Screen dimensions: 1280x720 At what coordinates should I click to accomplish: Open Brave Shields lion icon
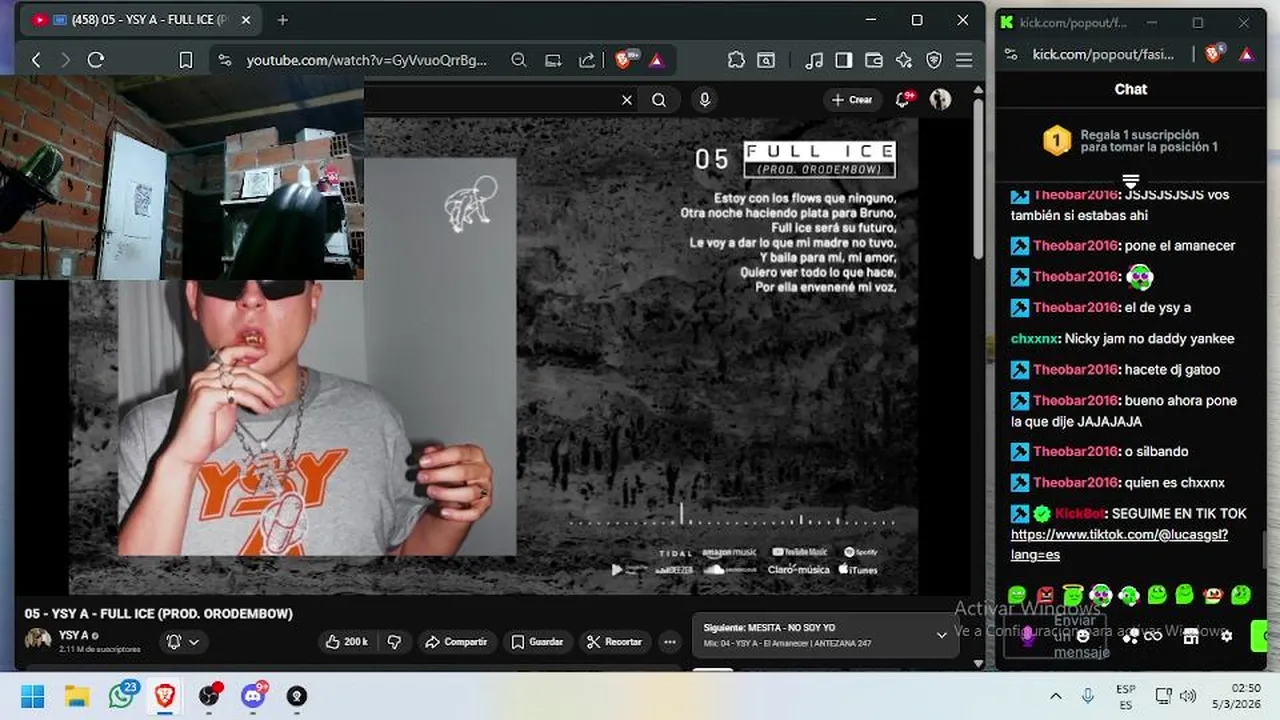[625, 60]
